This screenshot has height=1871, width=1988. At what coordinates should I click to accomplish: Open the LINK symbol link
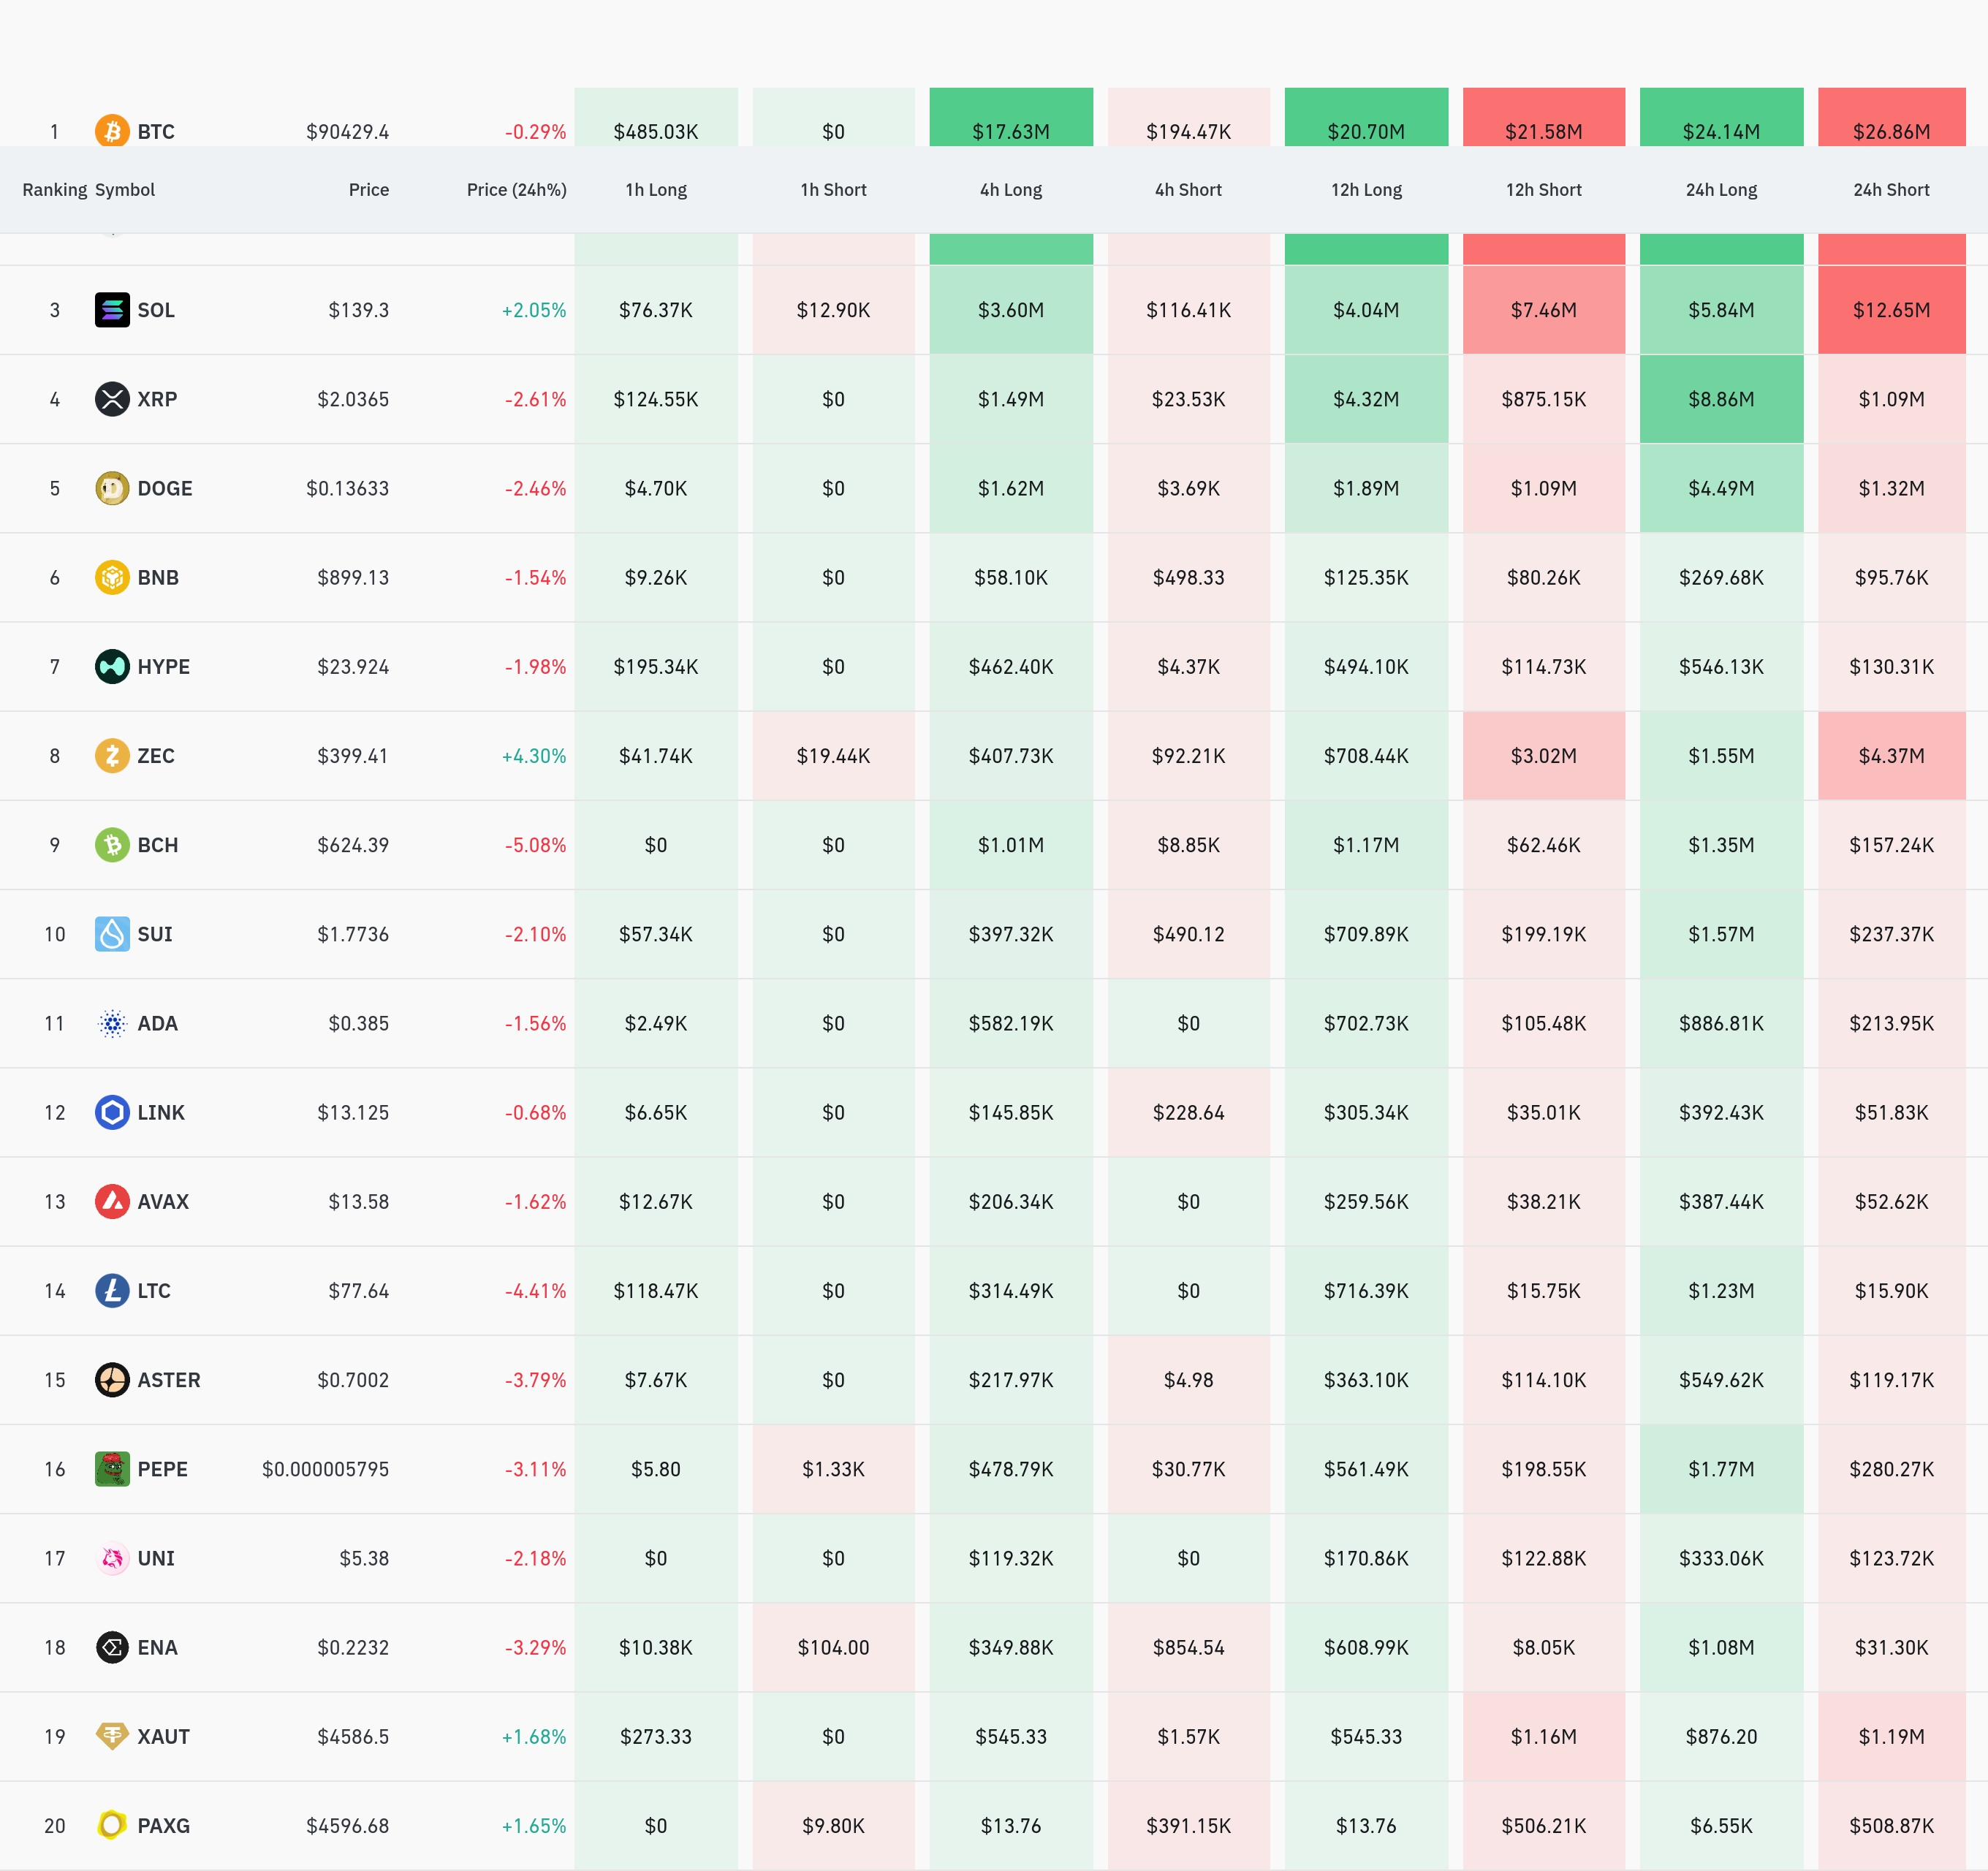click(x=161, y=1113)
